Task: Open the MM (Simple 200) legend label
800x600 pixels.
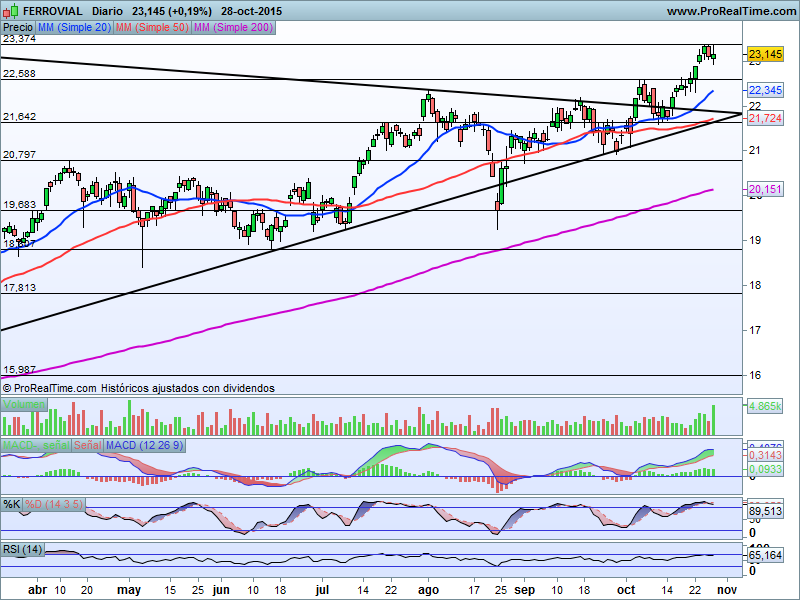Action: 231,27
